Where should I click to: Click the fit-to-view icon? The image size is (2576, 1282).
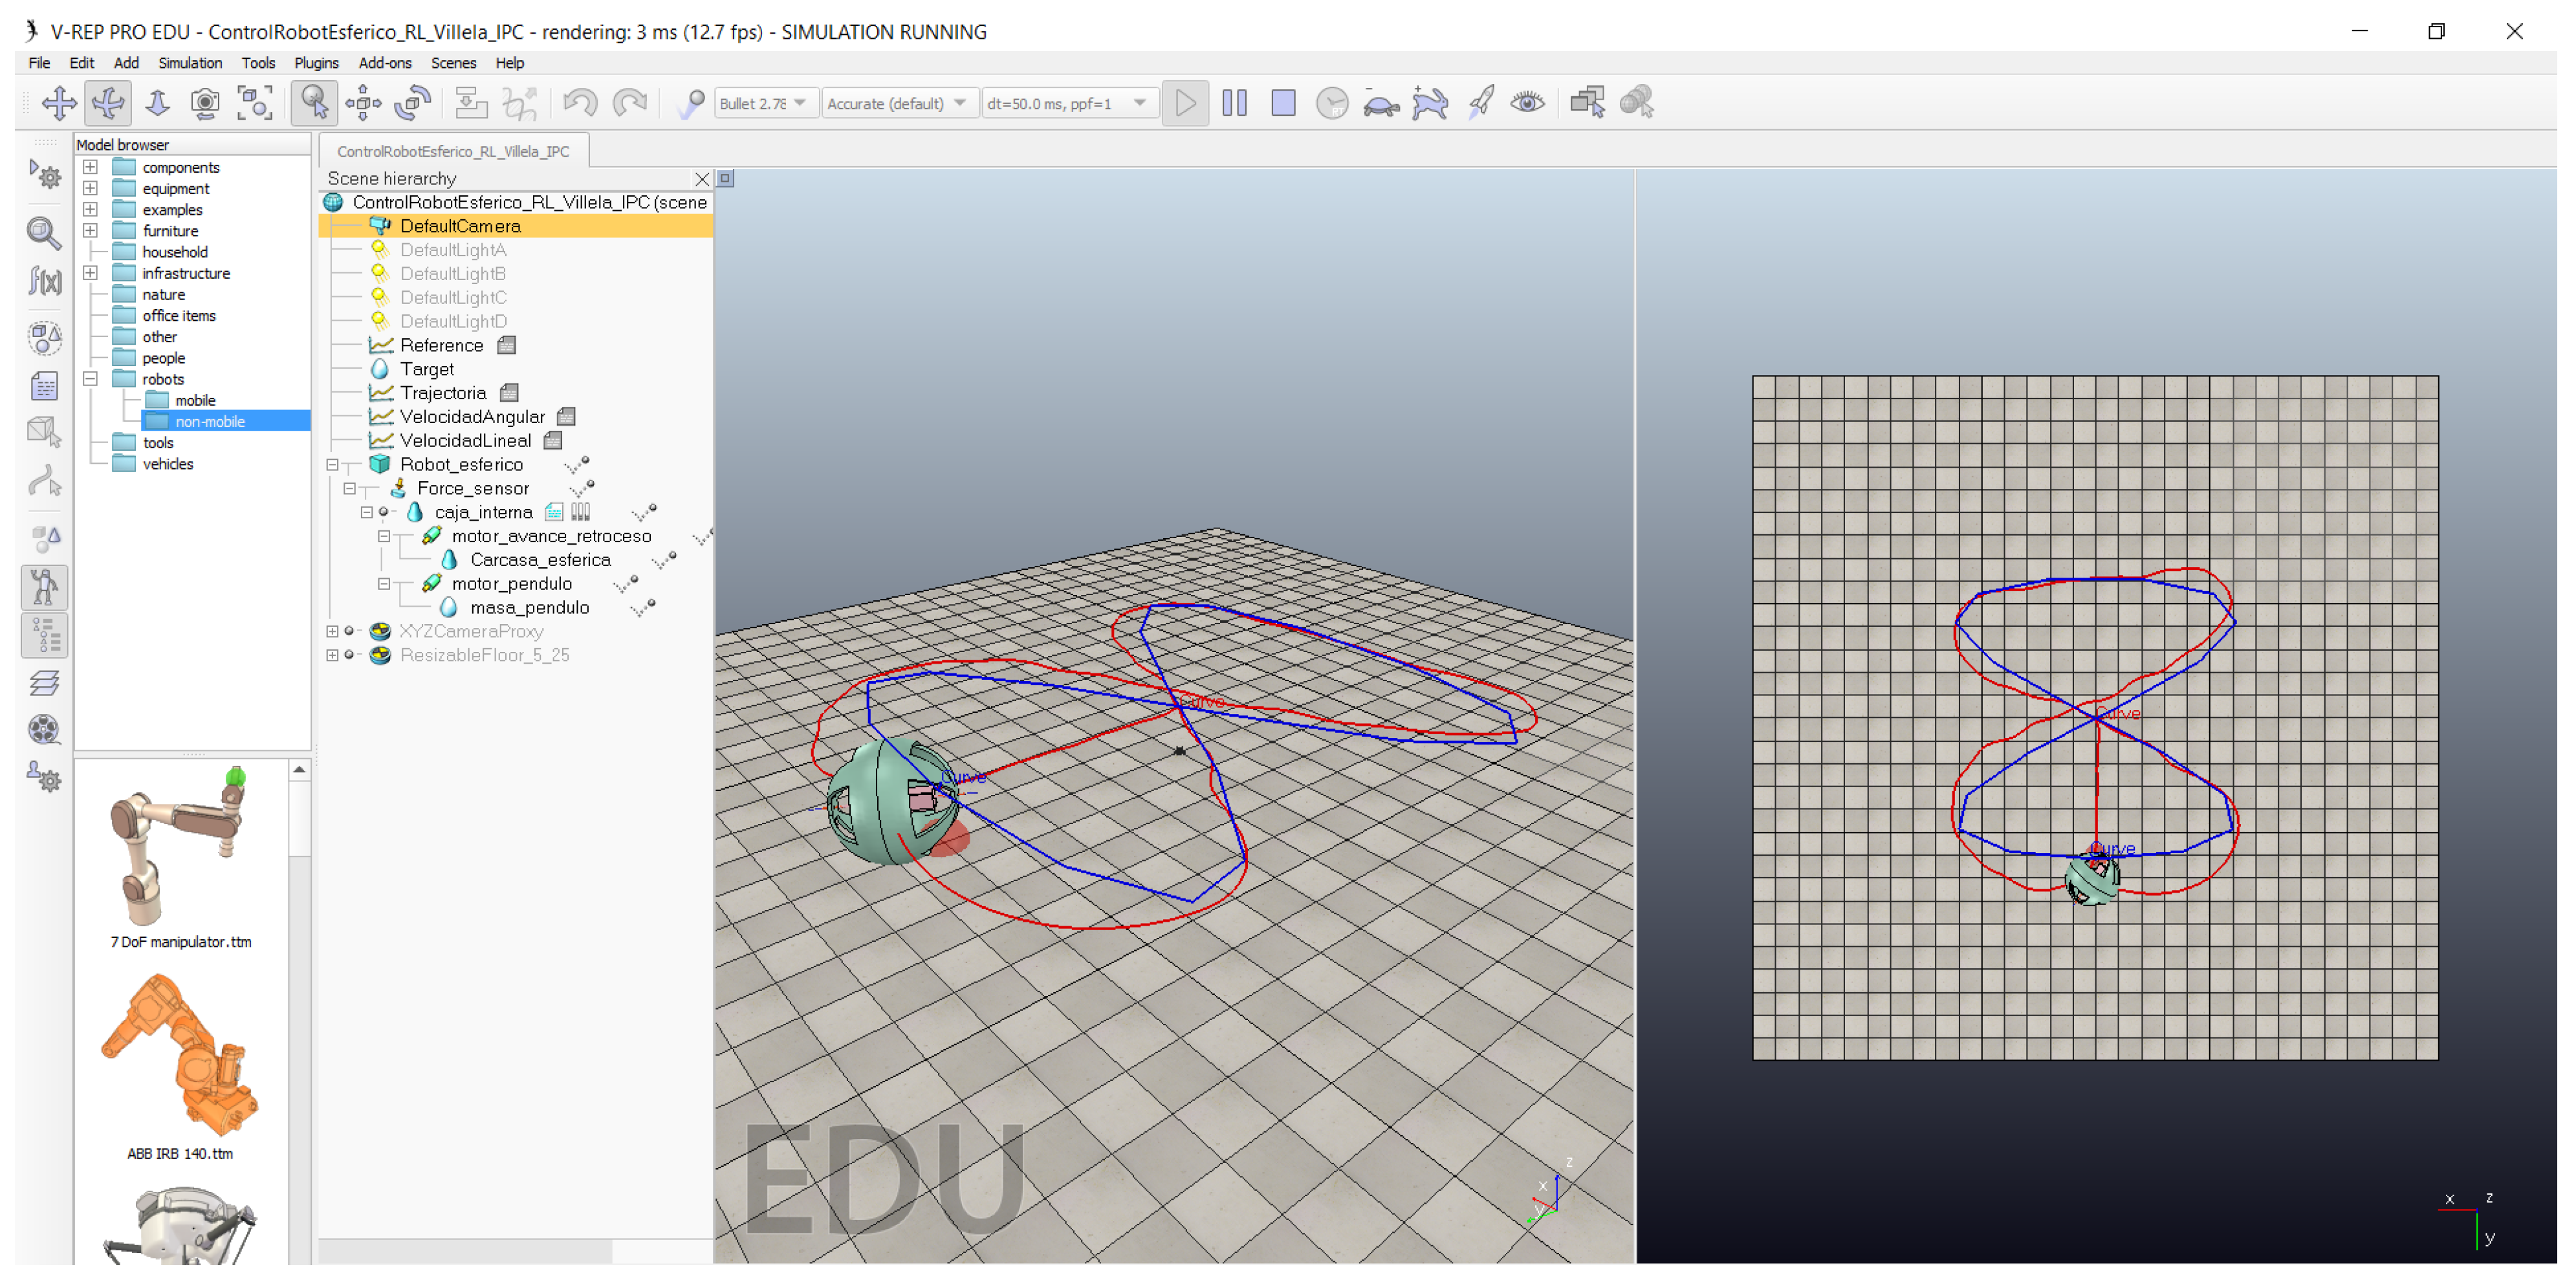click(x=255, y=103)
